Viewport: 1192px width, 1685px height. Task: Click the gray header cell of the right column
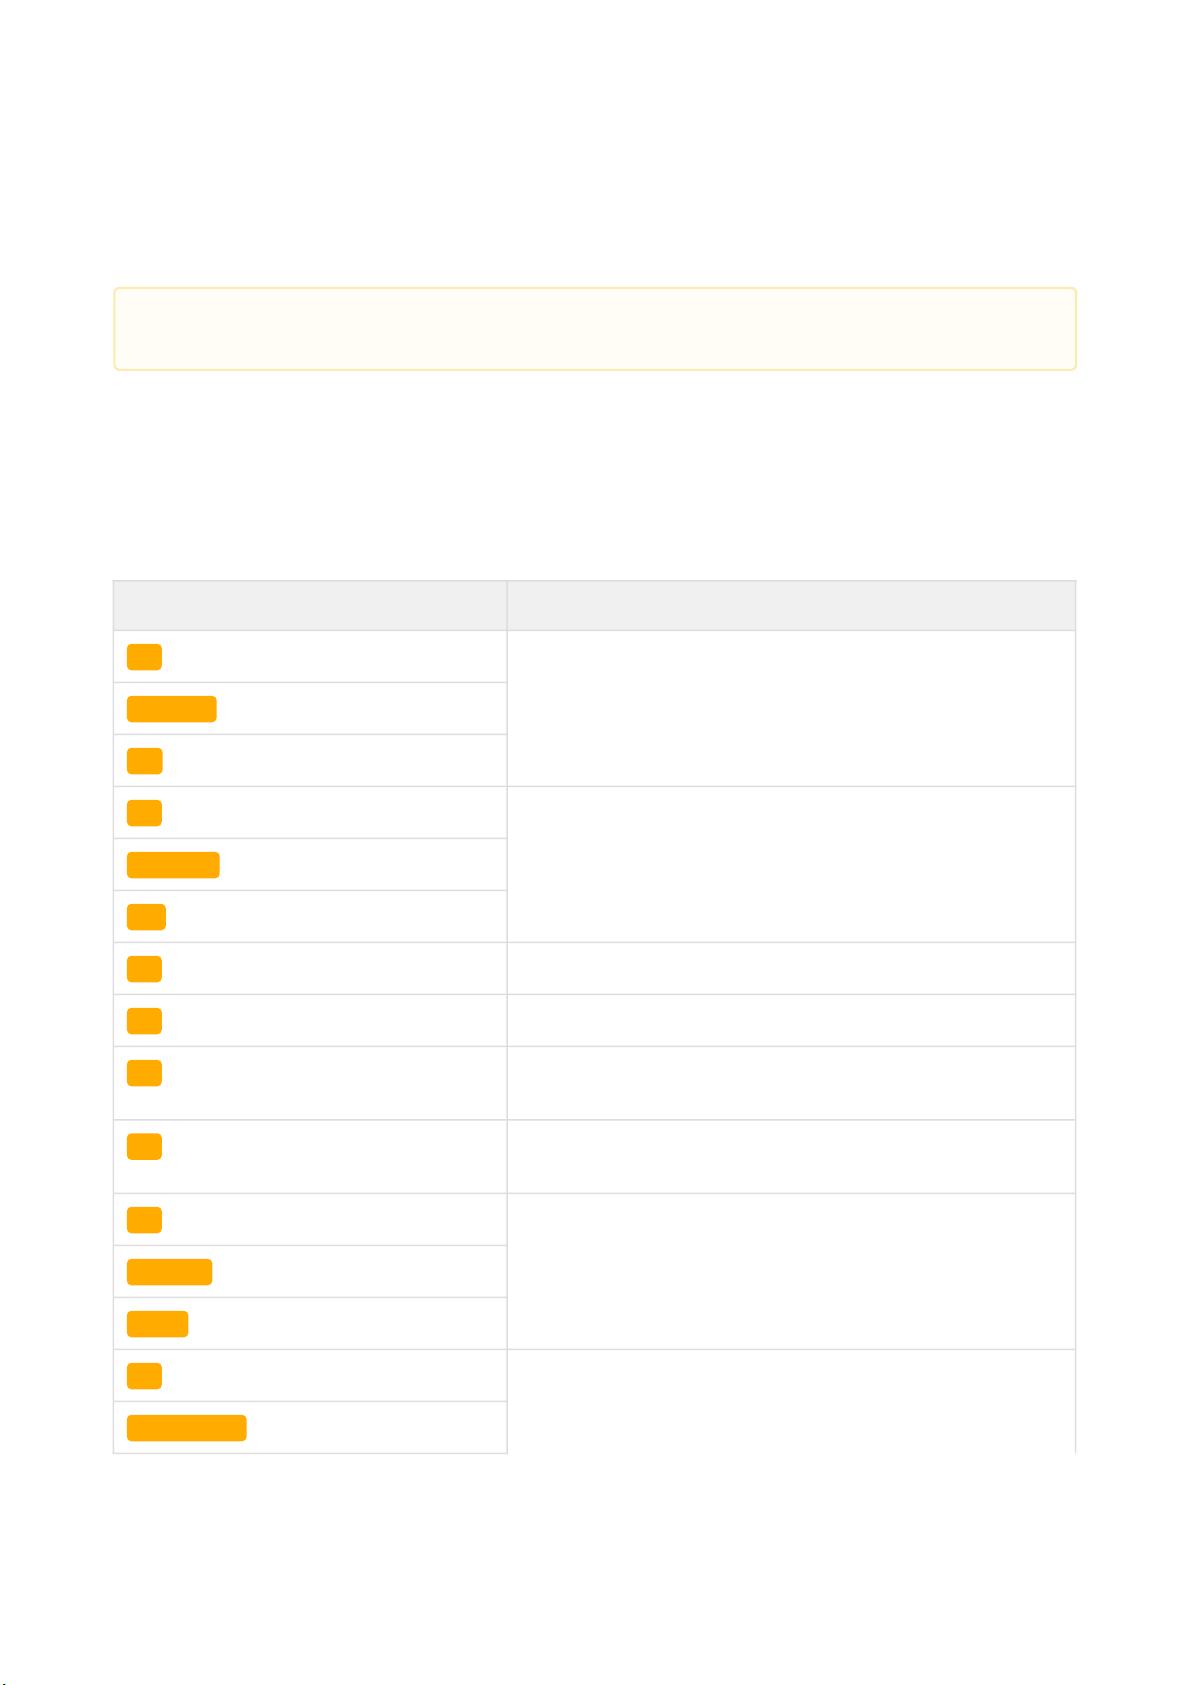pos(791,605)
